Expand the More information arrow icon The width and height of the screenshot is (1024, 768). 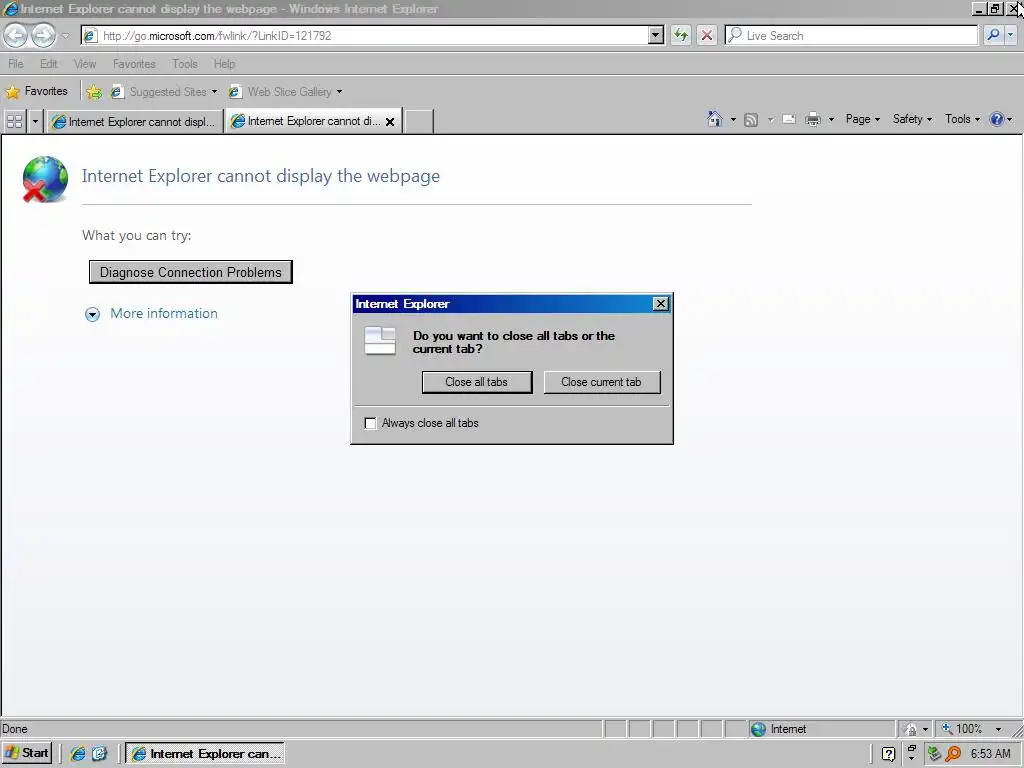click(x=93, y=315)
